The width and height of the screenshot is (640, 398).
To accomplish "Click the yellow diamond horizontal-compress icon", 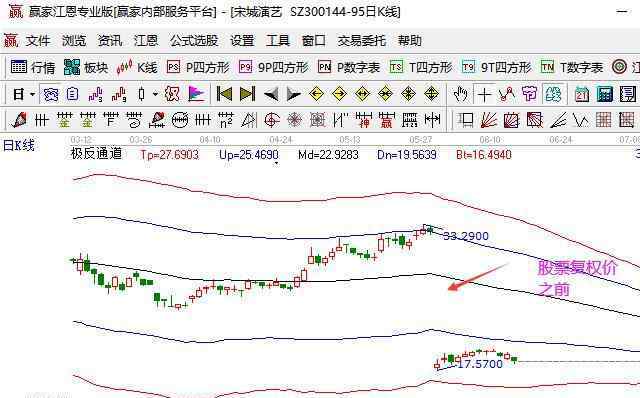I will 385,94.
